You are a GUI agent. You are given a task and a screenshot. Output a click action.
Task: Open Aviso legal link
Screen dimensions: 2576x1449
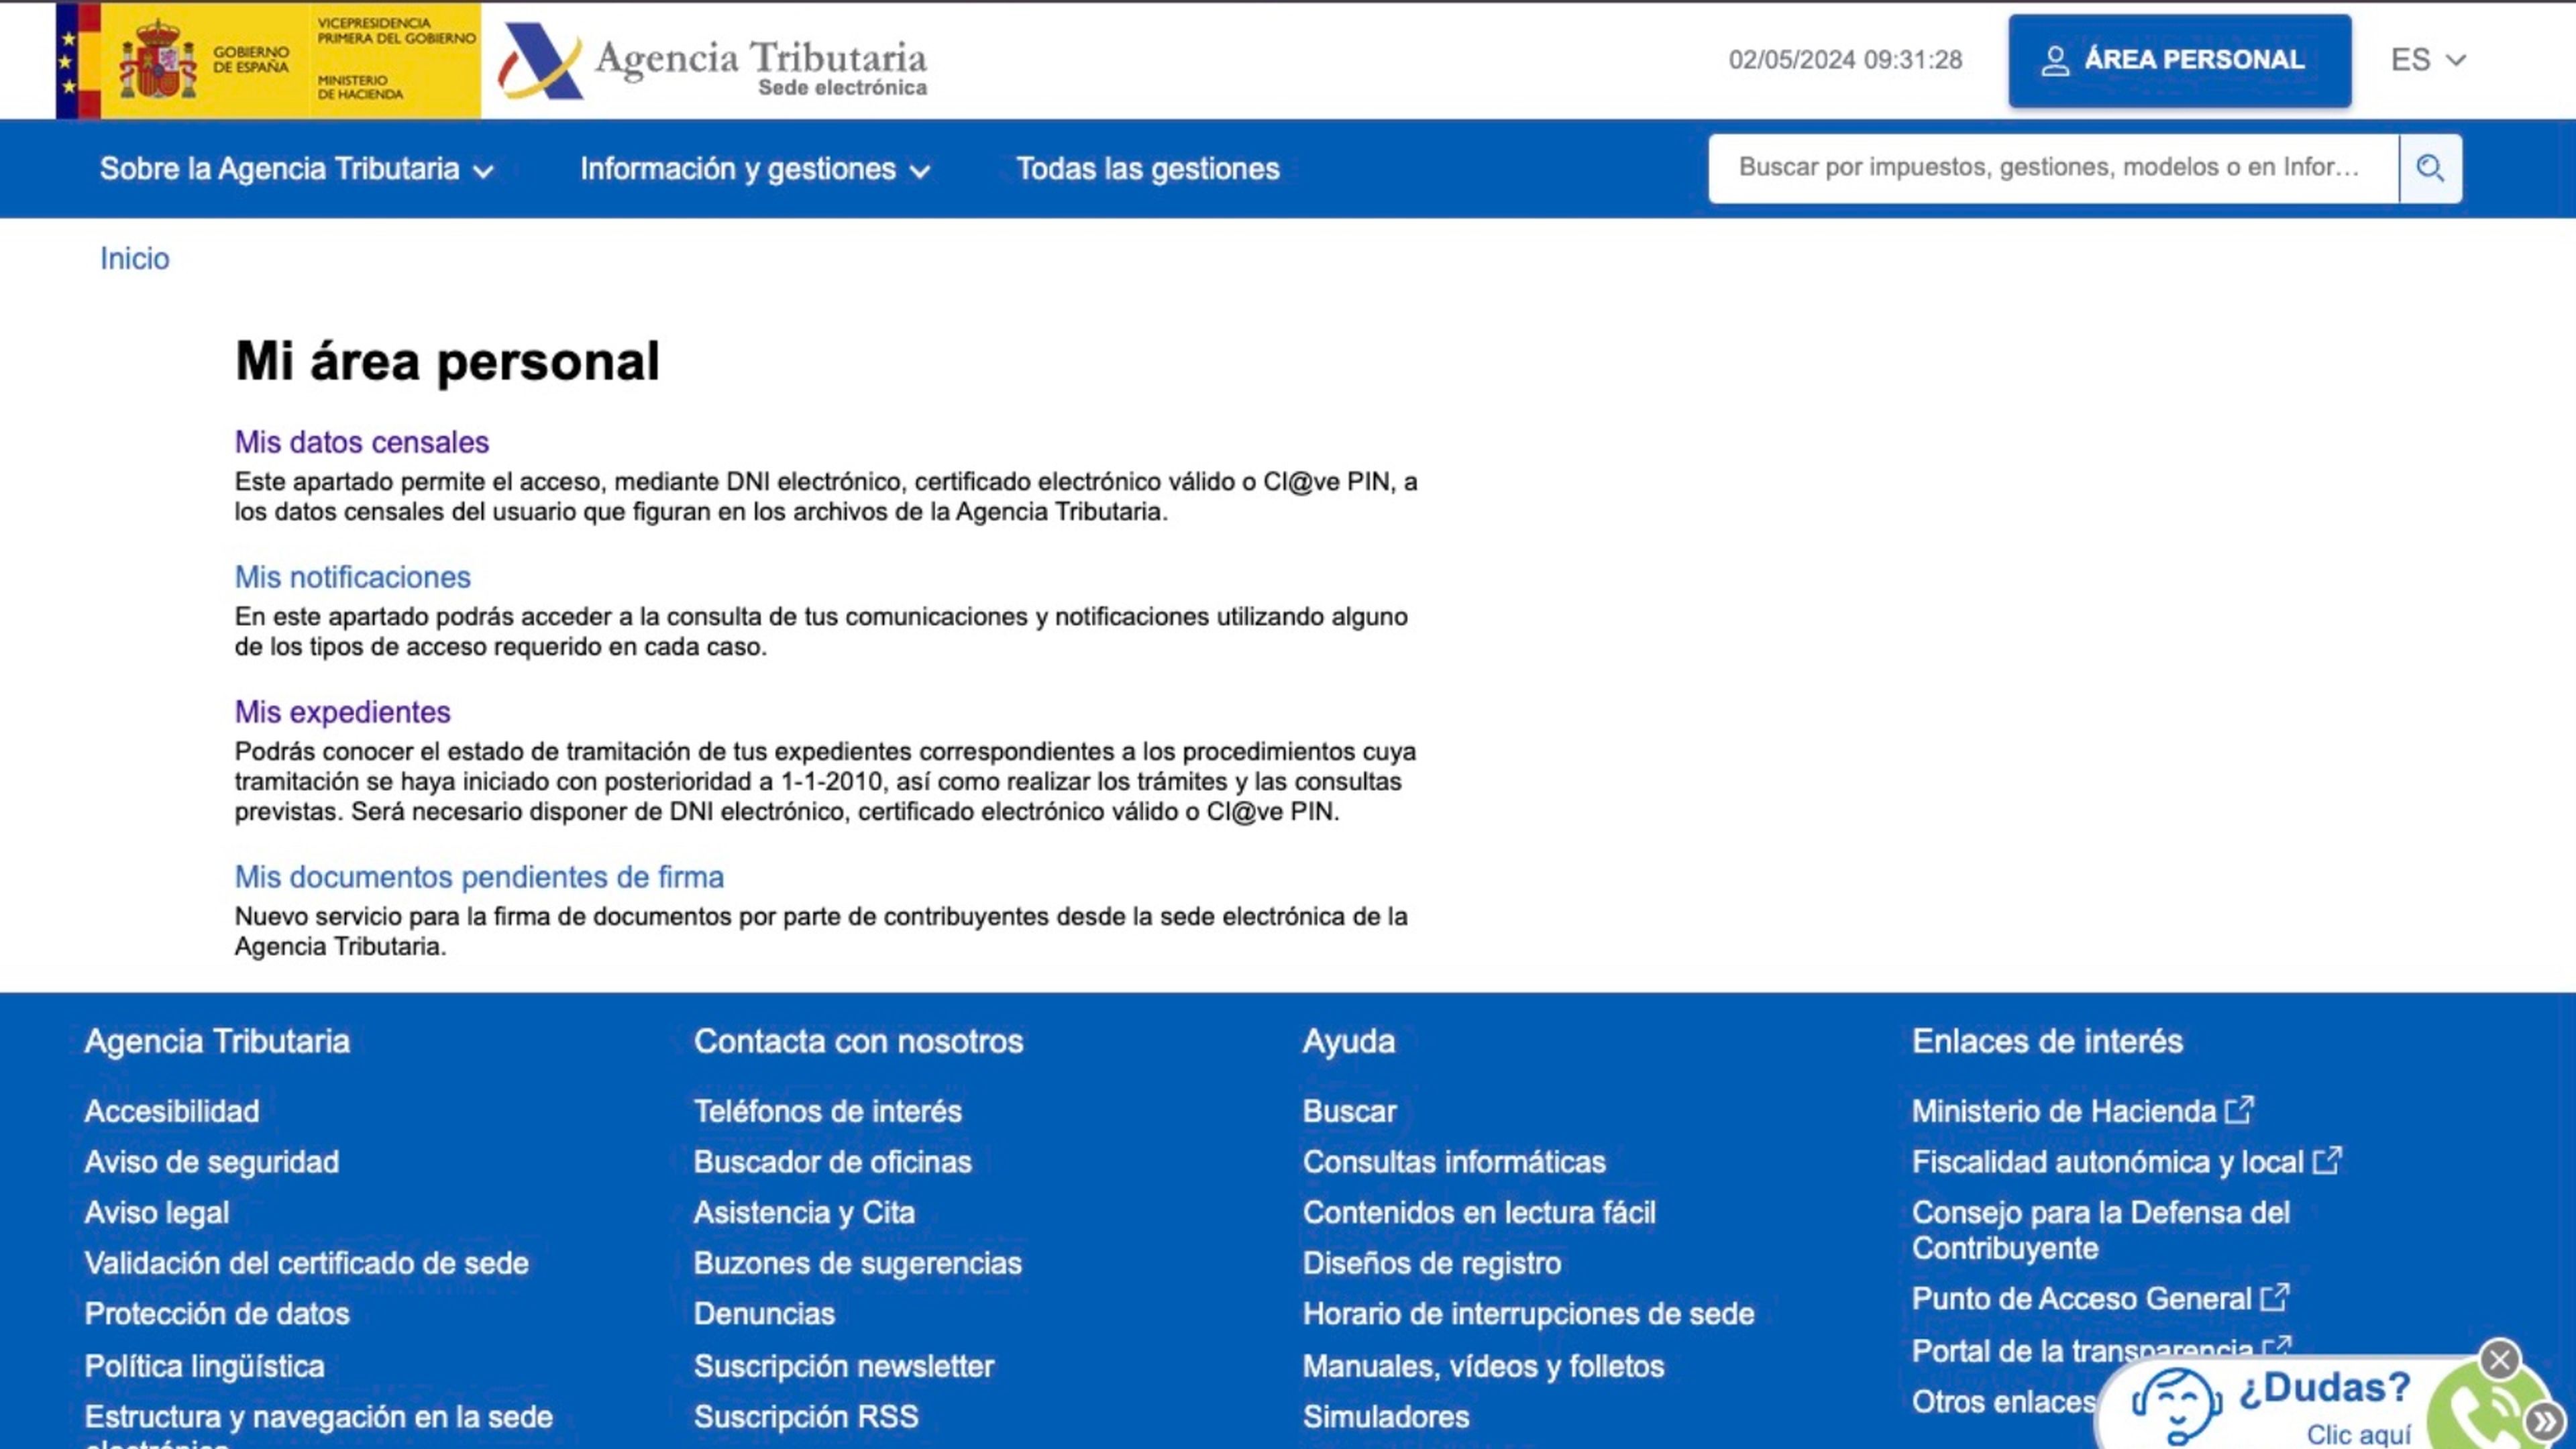(x=157, y=1213)
